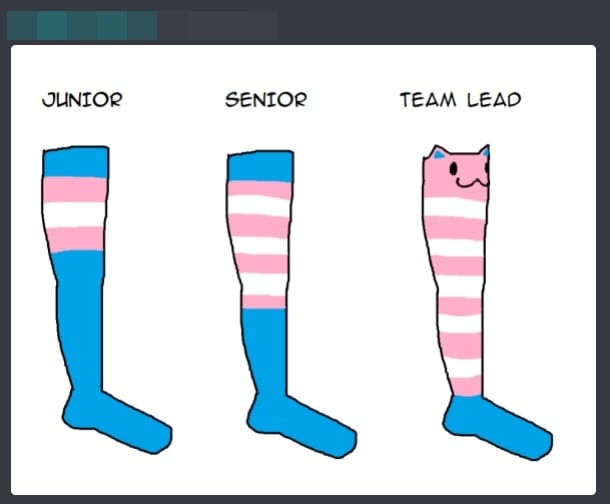
Task: Click the cat's black eye on Team Lead sock
Action: click(454, 168)
